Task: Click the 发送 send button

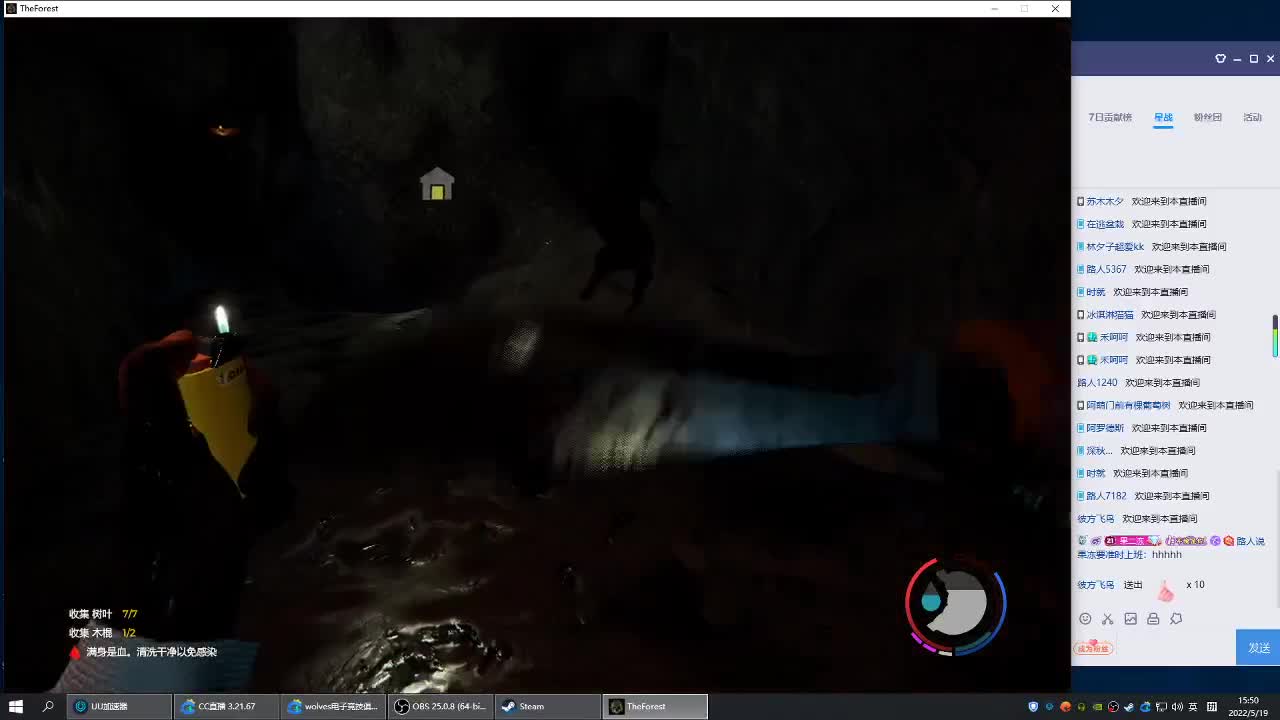Action: tap(1258, 648)
